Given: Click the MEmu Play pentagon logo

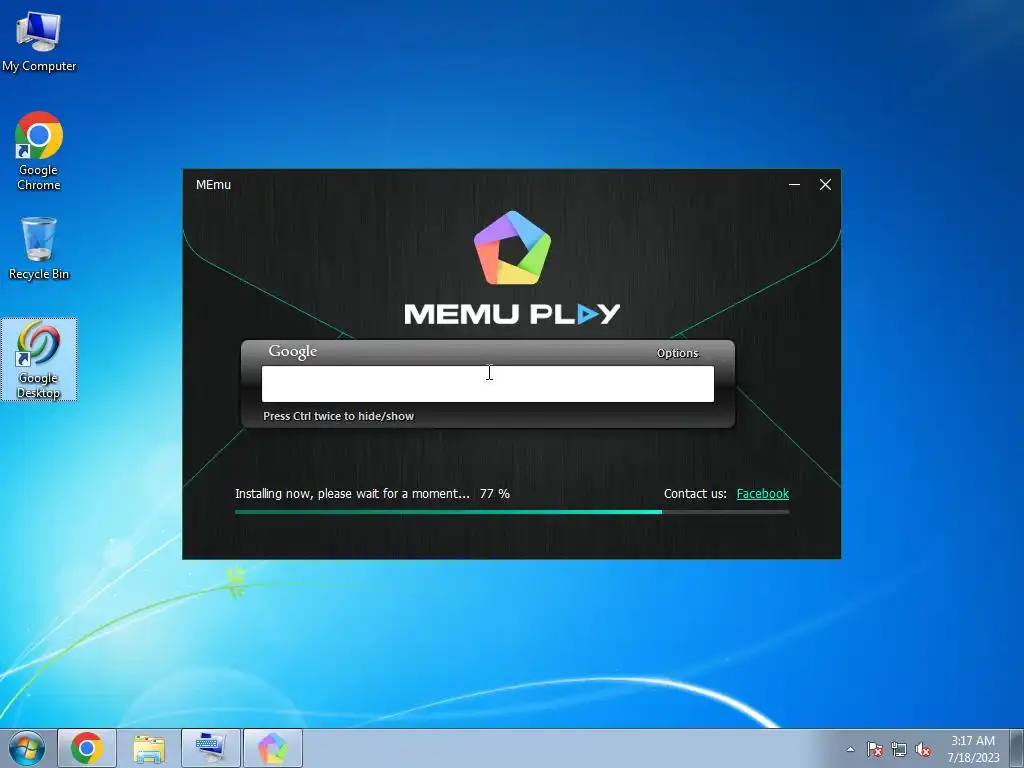Looking at the screenshot, I should pyautogui.click(x=512, y=248).
